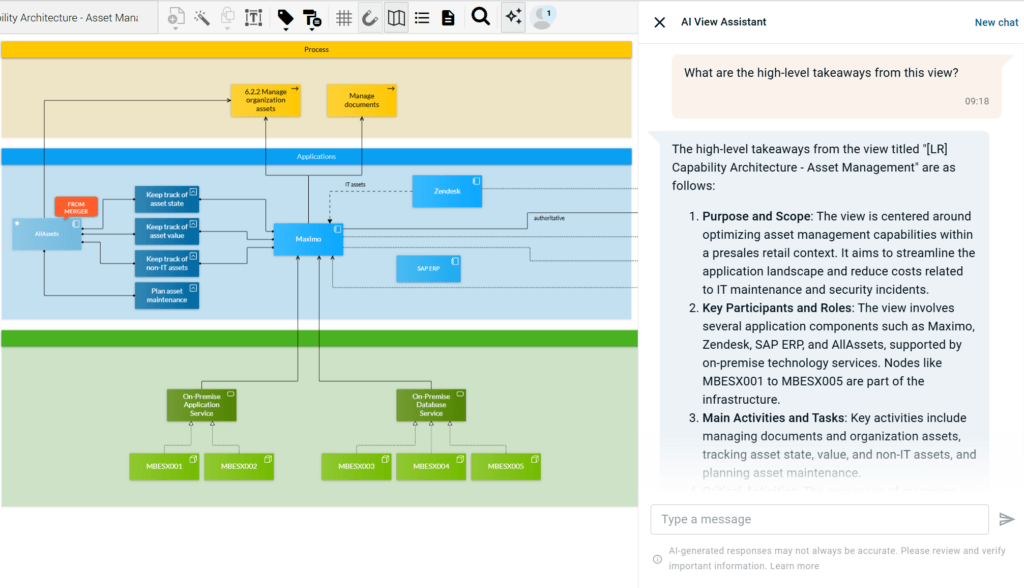Select the blue Applications layer header

[x=317, y=157]
